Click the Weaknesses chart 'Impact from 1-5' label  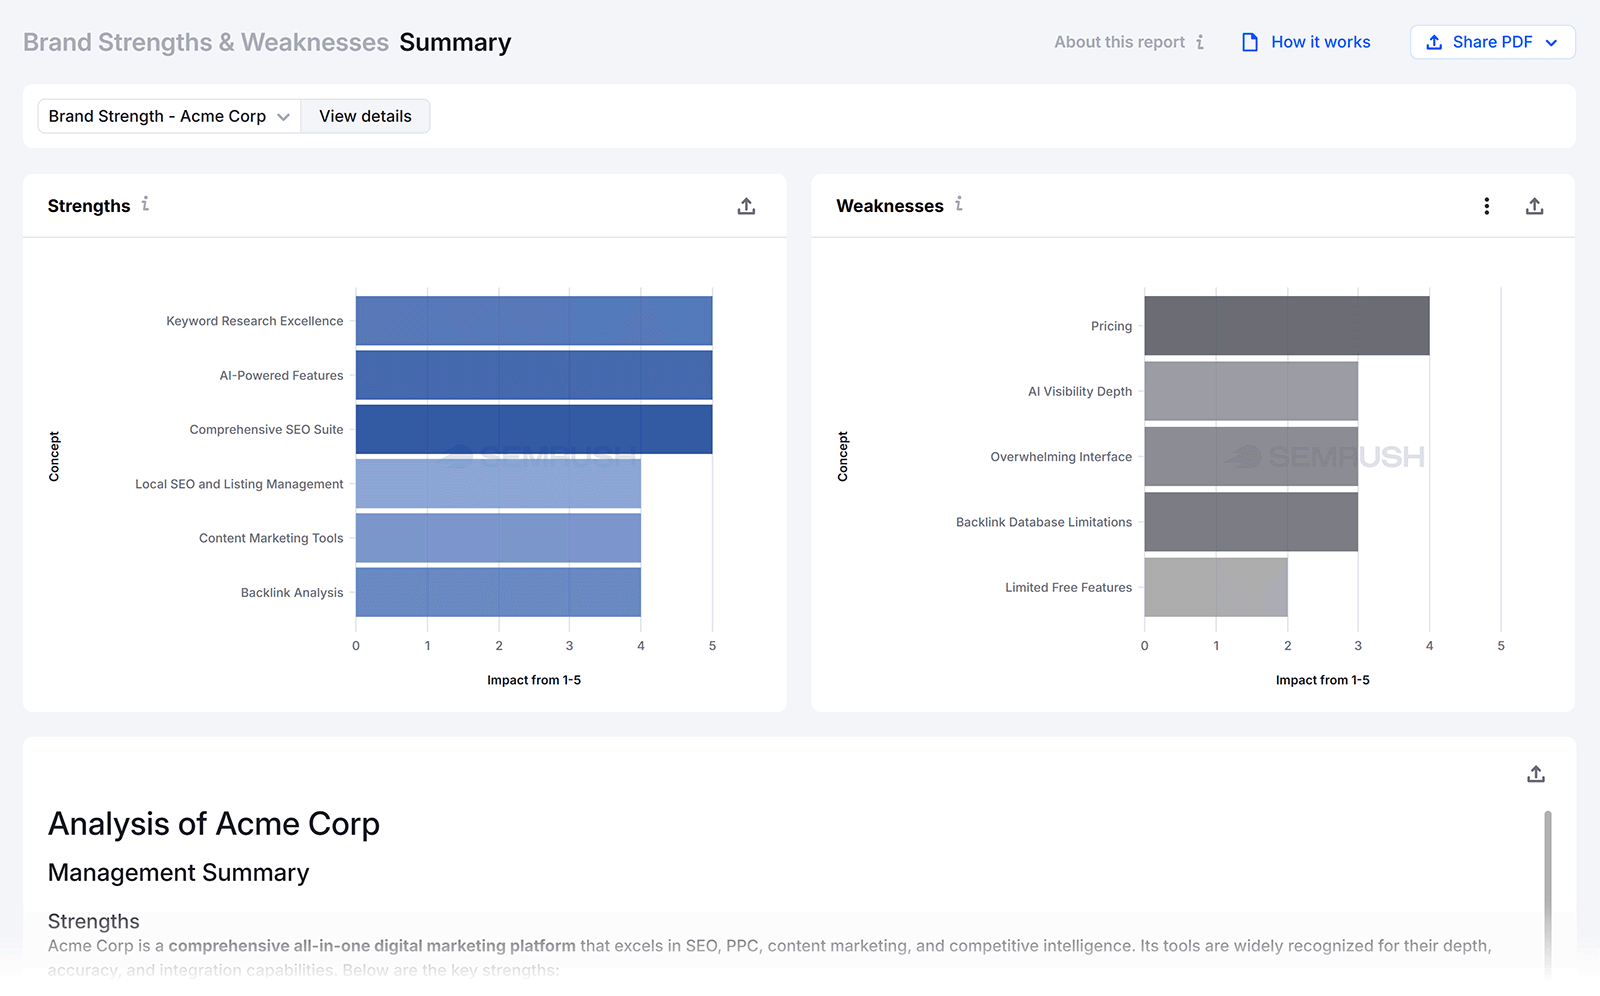coord(1322,680)
